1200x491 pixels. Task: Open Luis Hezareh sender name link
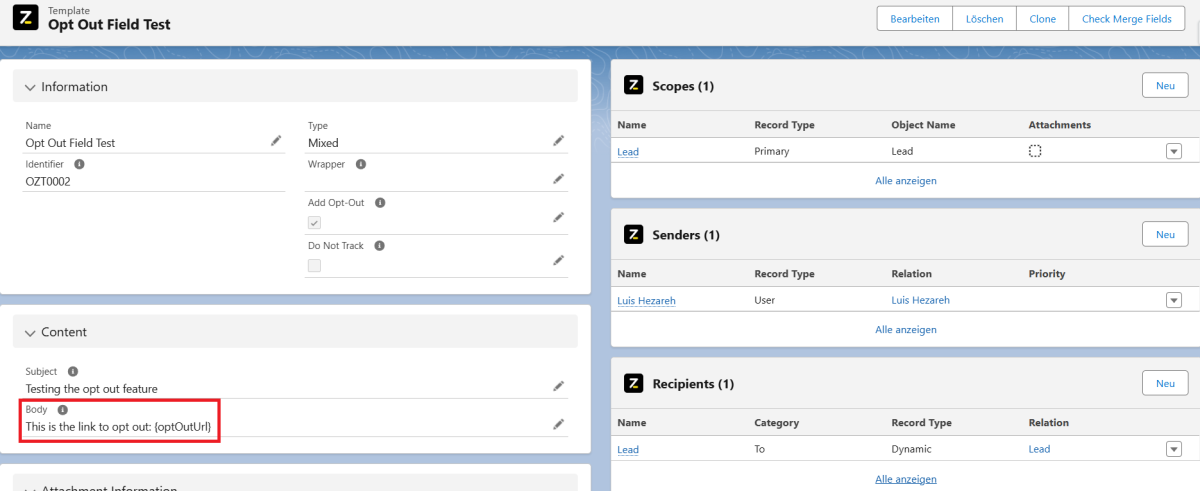click(x=646, y=300)
